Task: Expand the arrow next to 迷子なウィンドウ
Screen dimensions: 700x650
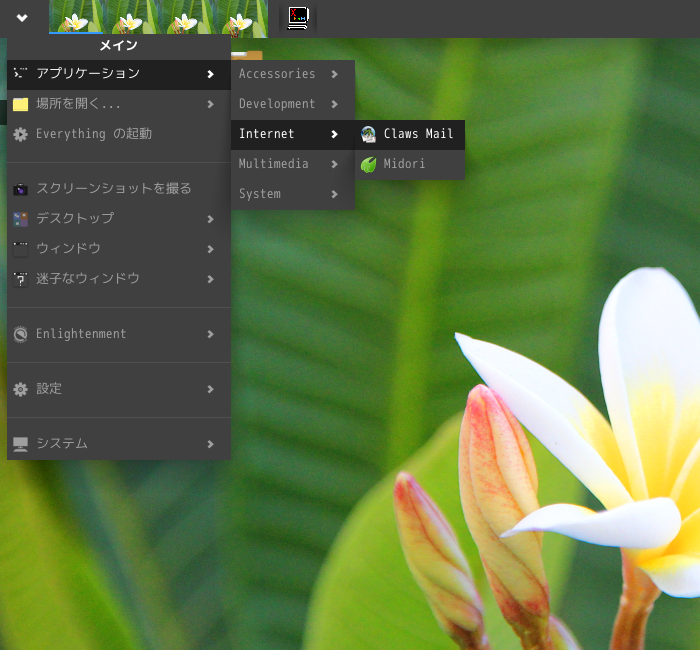Action: click(x=210, y=279)
